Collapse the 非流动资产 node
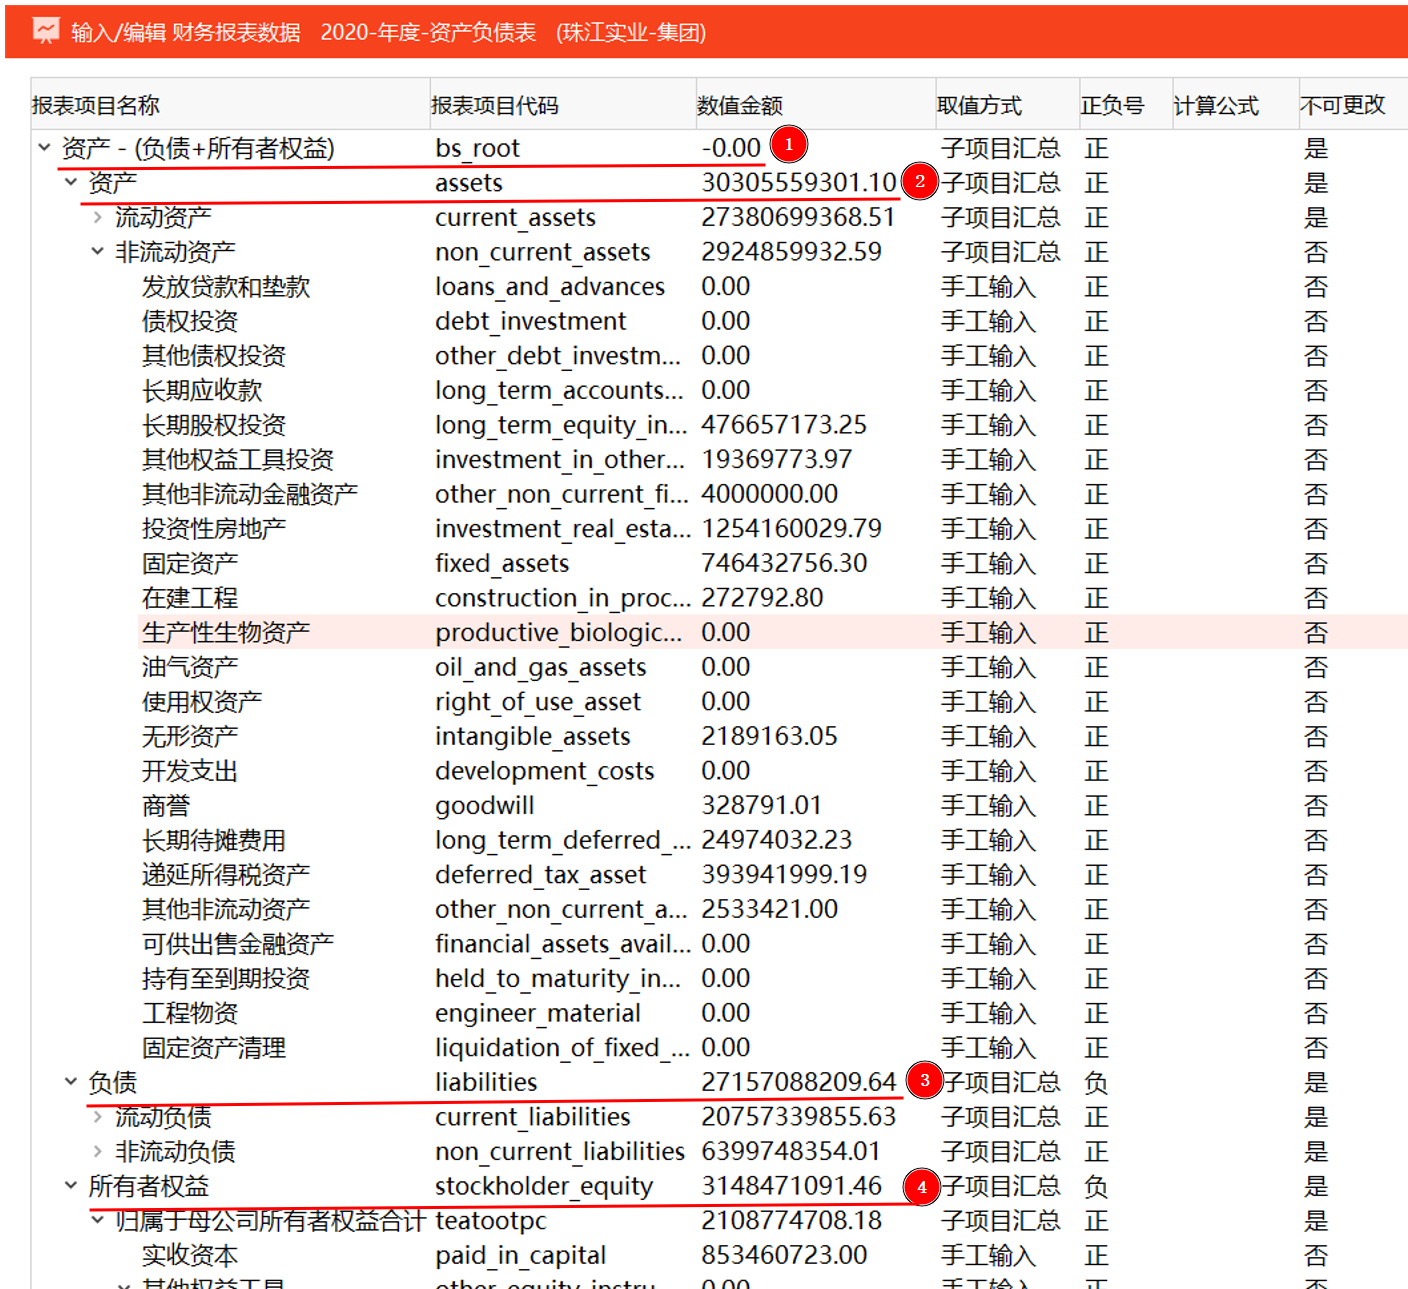Viewport: 1408px width, 1289px height. pyautogui.click(x=97, y=252)
